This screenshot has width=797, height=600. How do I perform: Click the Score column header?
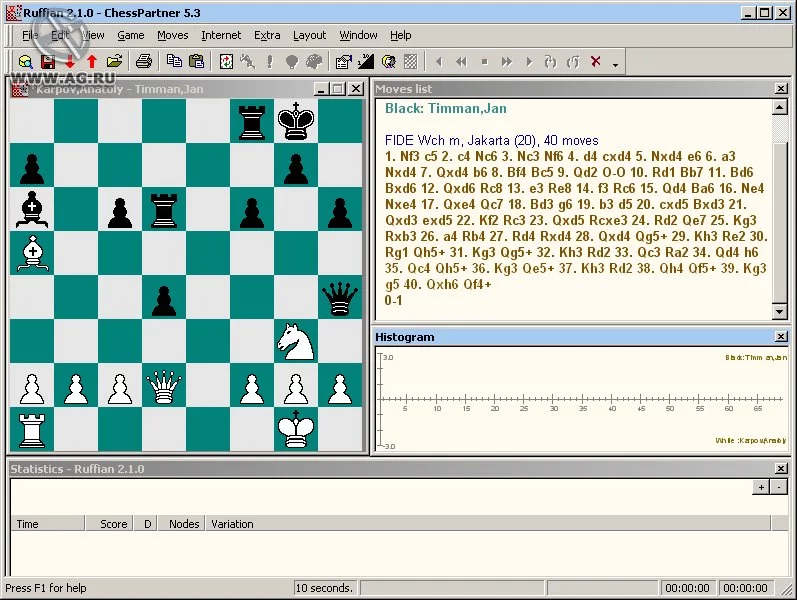(x=109, y=524)
